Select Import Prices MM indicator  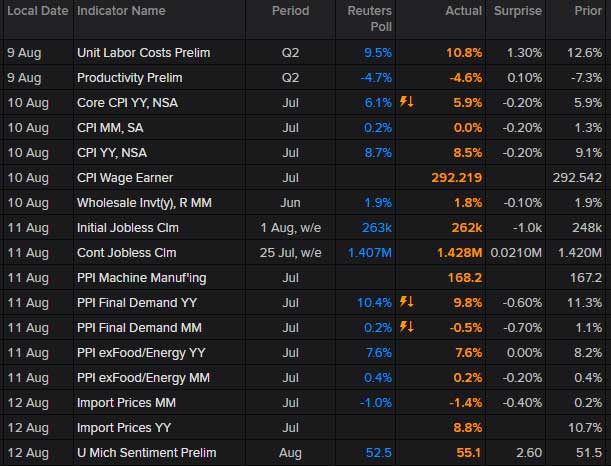[x=126, y=402]
